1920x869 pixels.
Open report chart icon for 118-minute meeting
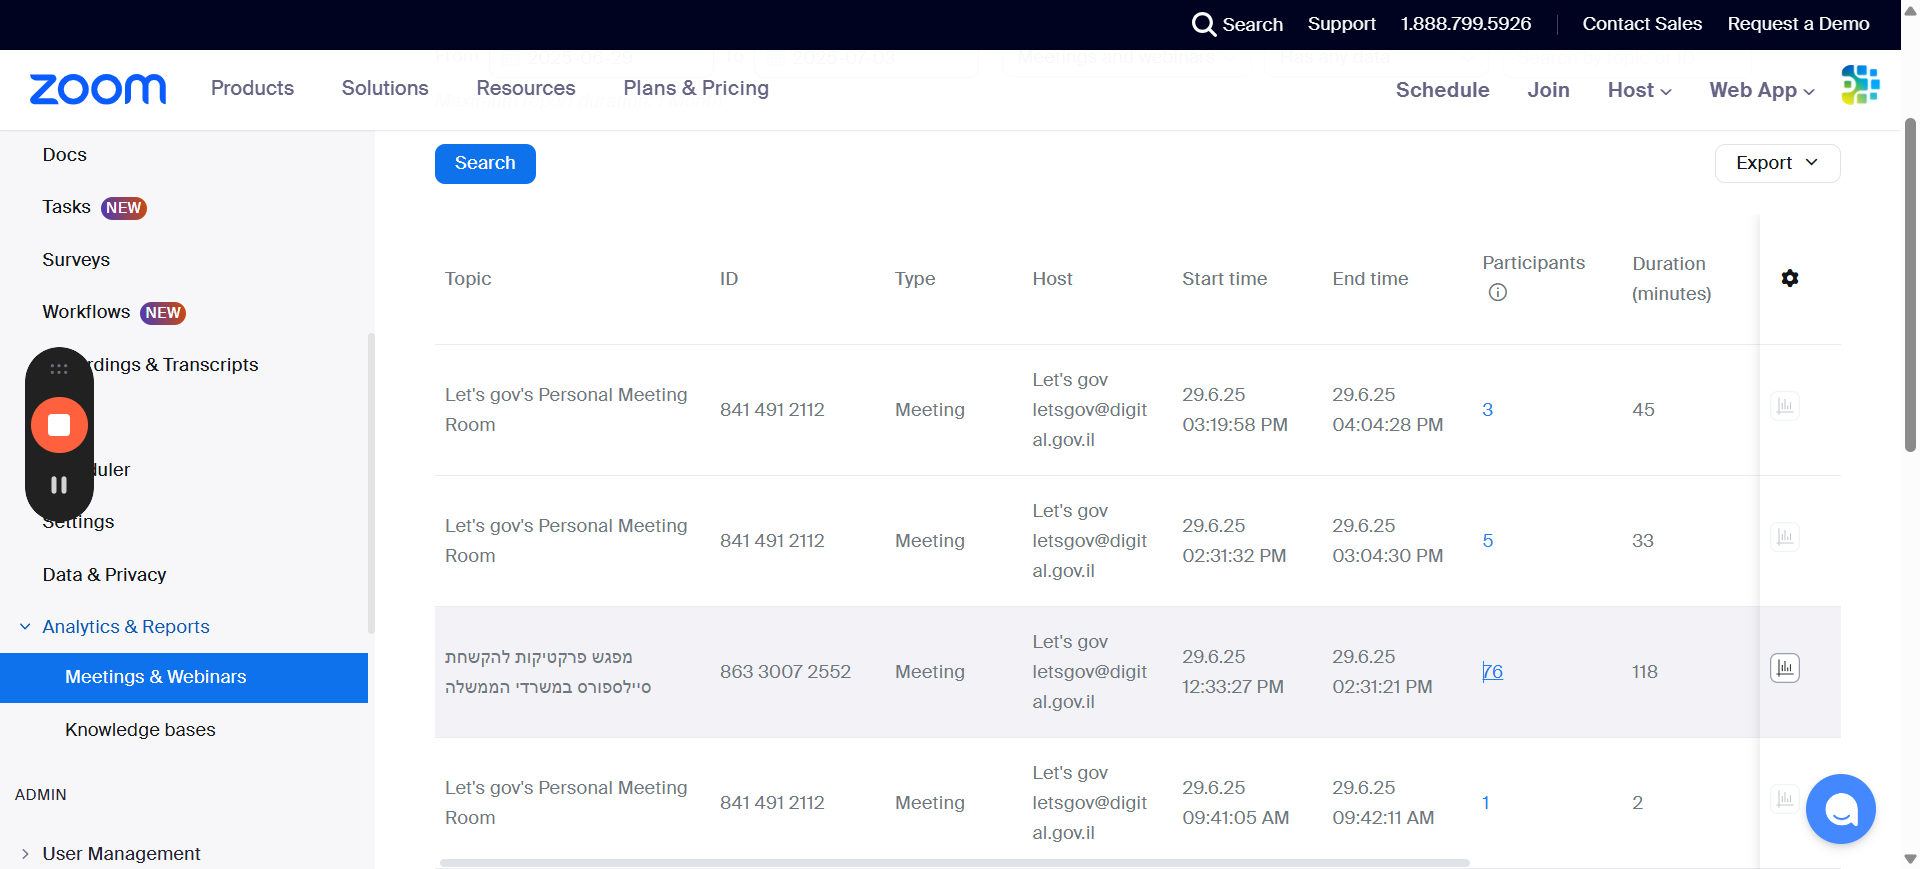click(1785, 668)
